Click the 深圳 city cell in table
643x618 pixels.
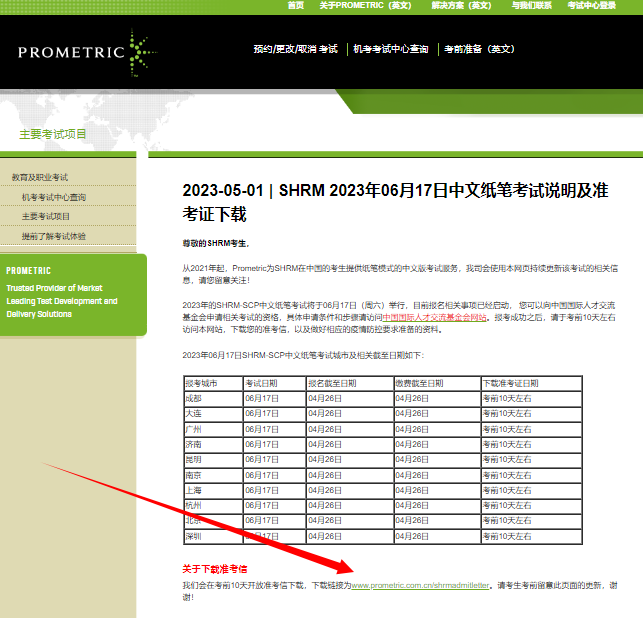click(x=213, y=536)
